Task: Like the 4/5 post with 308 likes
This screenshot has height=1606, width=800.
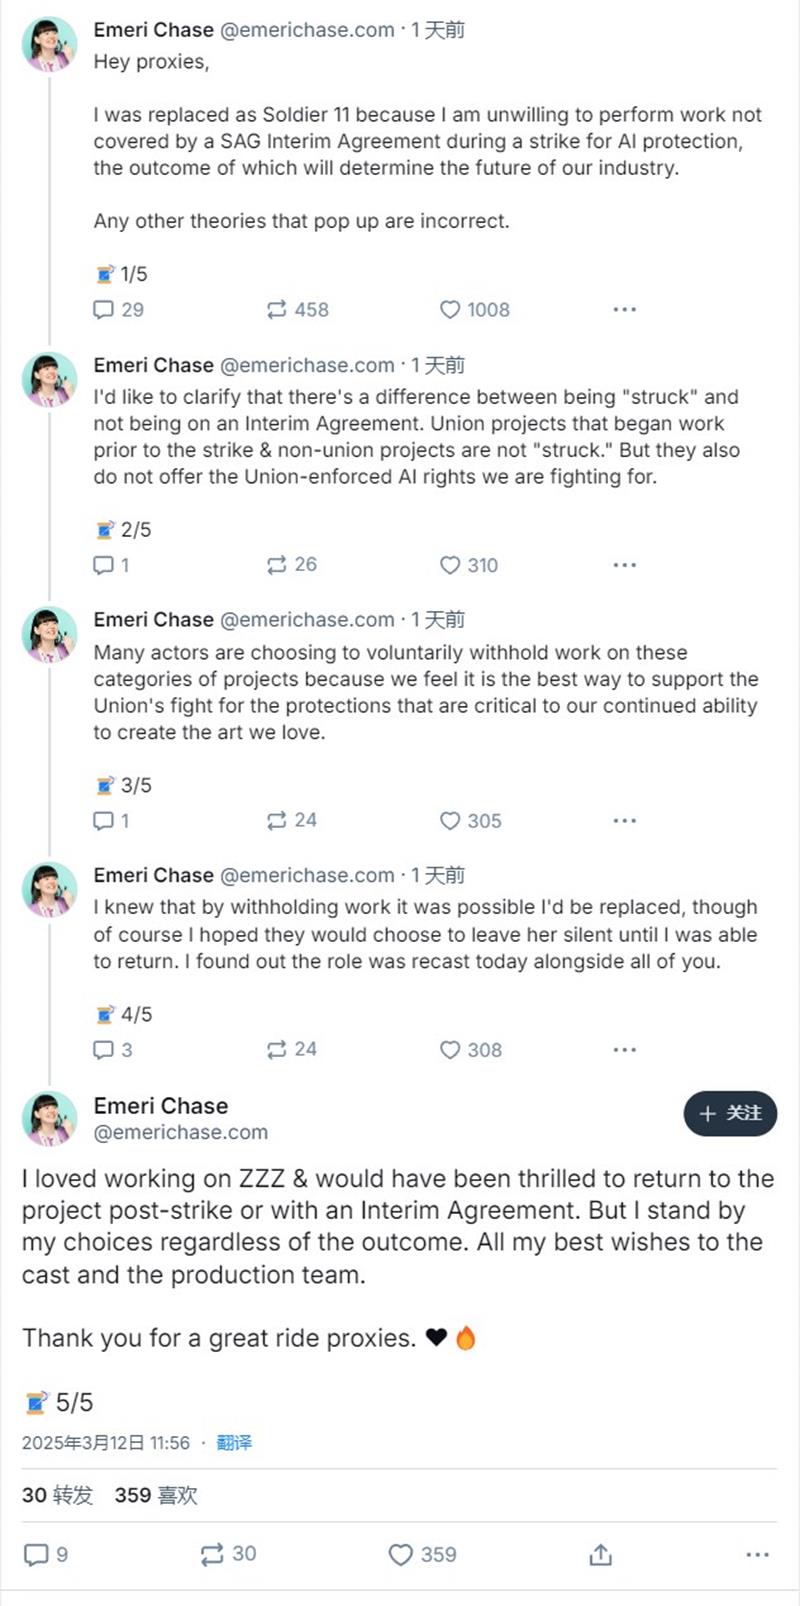Action: pos(450,1050)
